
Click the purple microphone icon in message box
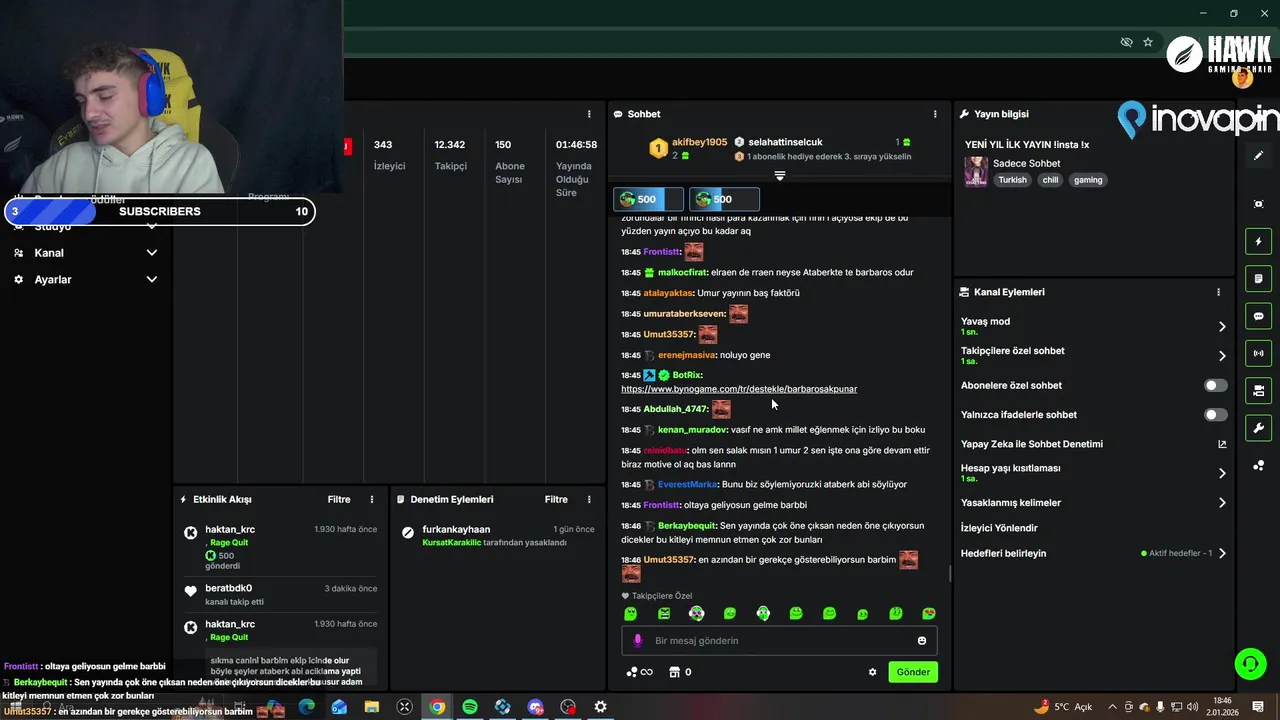click(x=638, y=641)
